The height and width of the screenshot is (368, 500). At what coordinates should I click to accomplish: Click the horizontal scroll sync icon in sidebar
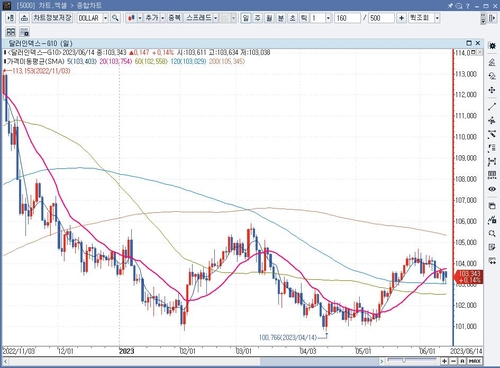pyautogui.click(x=492, y=261)
